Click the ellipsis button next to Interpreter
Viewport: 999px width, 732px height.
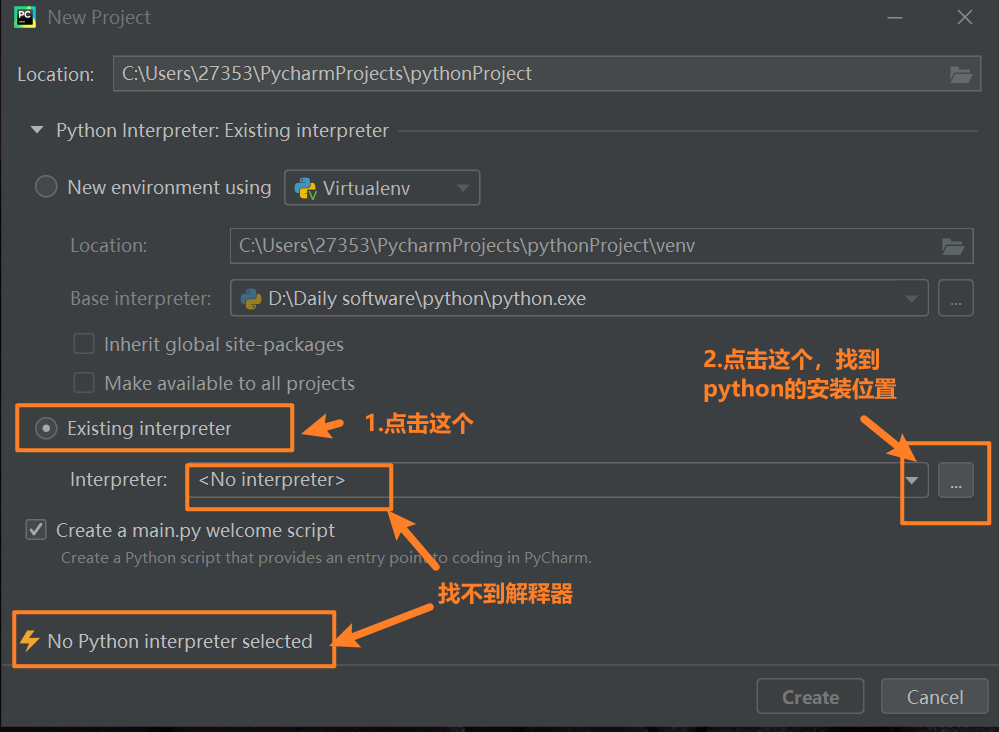(x=956, y=480)
